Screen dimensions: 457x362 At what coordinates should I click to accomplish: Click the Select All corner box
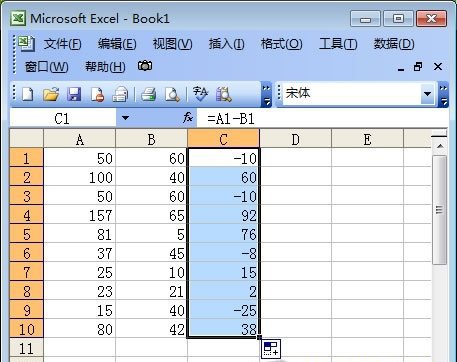point(26,139)
